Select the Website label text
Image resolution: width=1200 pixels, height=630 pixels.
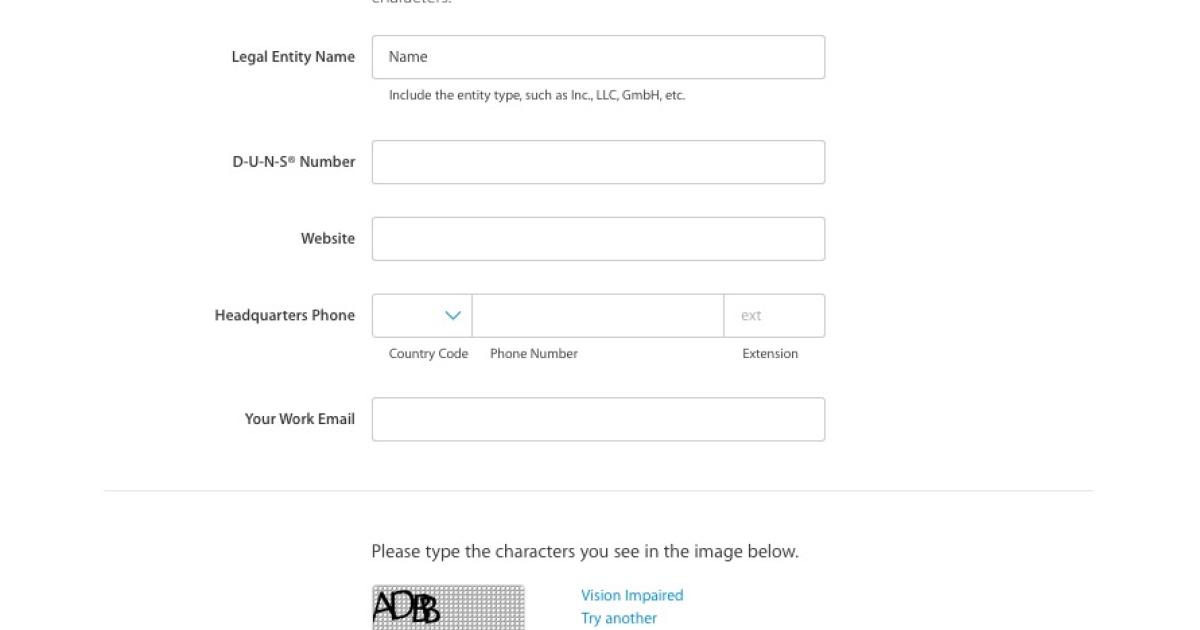328,239
